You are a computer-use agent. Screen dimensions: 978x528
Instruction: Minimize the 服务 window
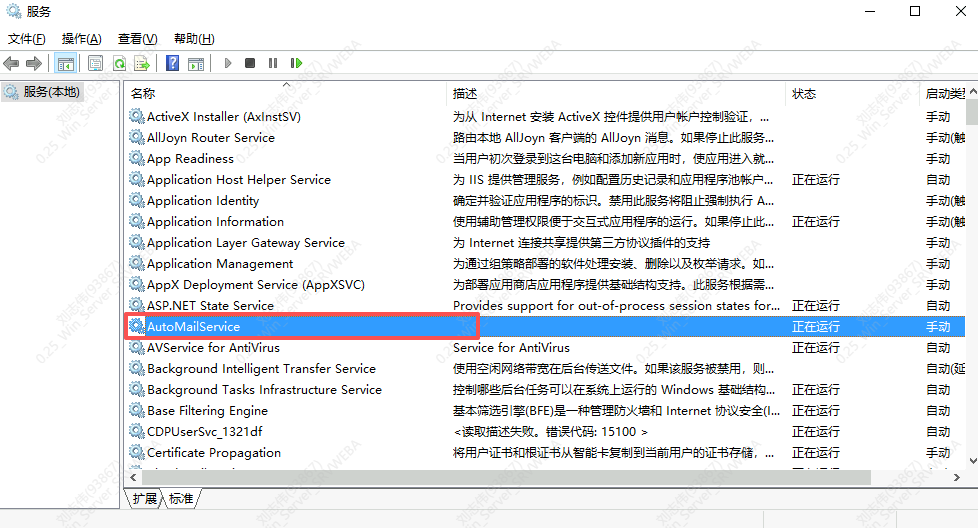click(869, 11)
